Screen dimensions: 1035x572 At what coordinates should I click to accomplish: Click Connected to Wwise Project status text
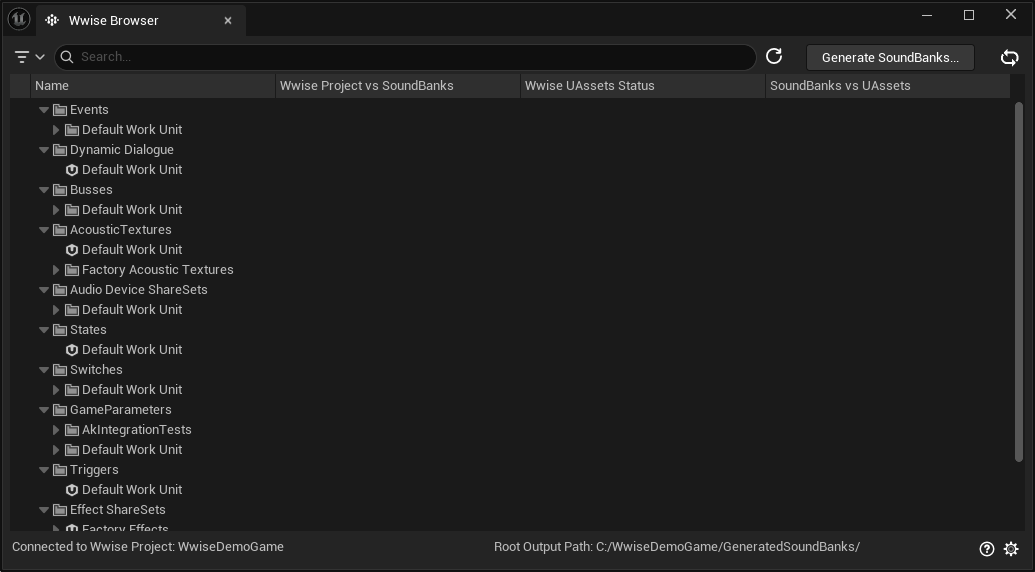(x=148, y=547)
